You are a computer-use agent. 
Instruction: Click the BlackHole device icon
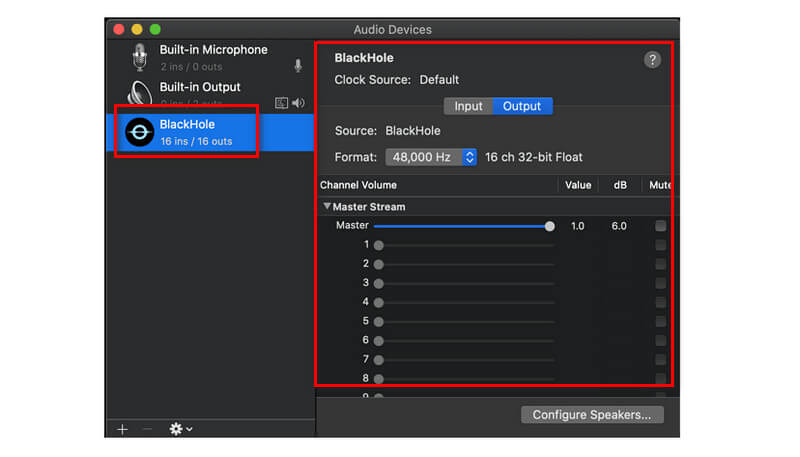click(137, 132)
